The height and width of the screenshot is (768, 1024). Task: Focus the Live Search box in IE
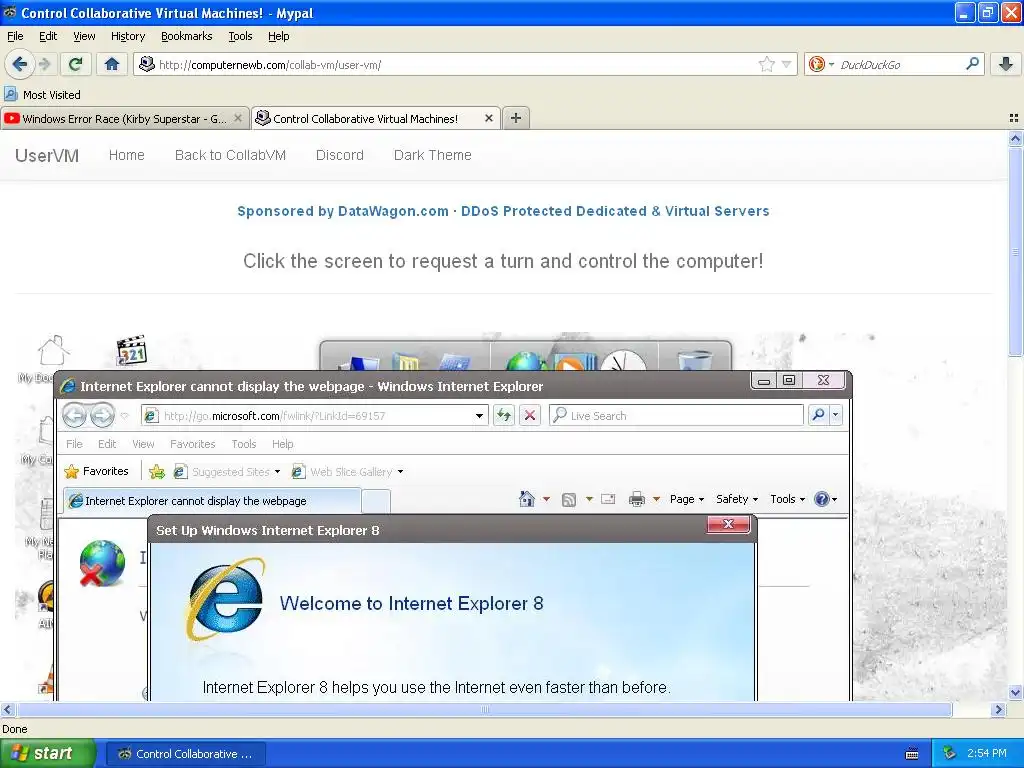[676, 415]
